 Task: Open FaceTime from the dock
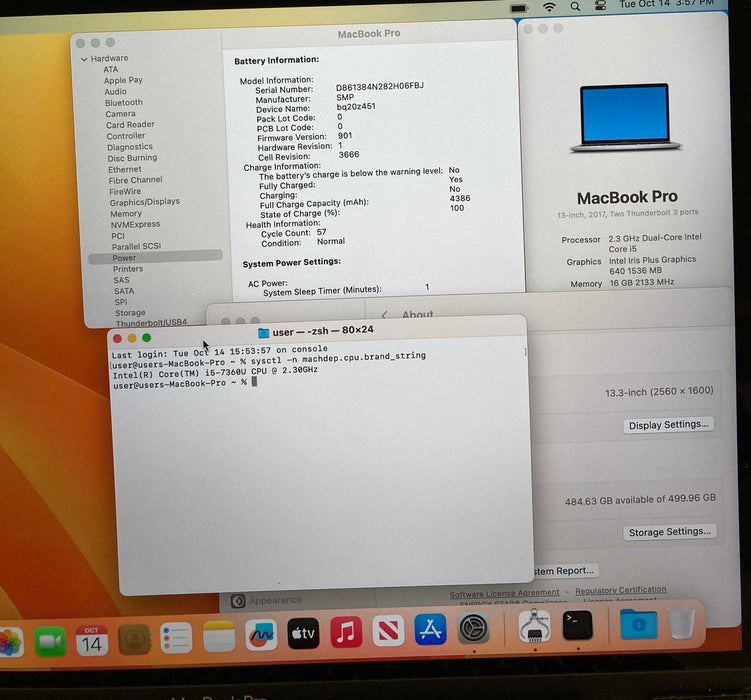[50, 639]
